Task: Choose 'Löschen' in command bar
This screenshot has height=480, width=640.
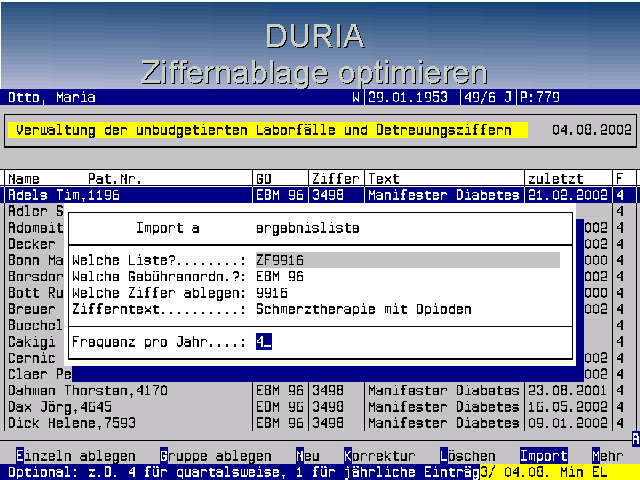Action: coord(468,456)
